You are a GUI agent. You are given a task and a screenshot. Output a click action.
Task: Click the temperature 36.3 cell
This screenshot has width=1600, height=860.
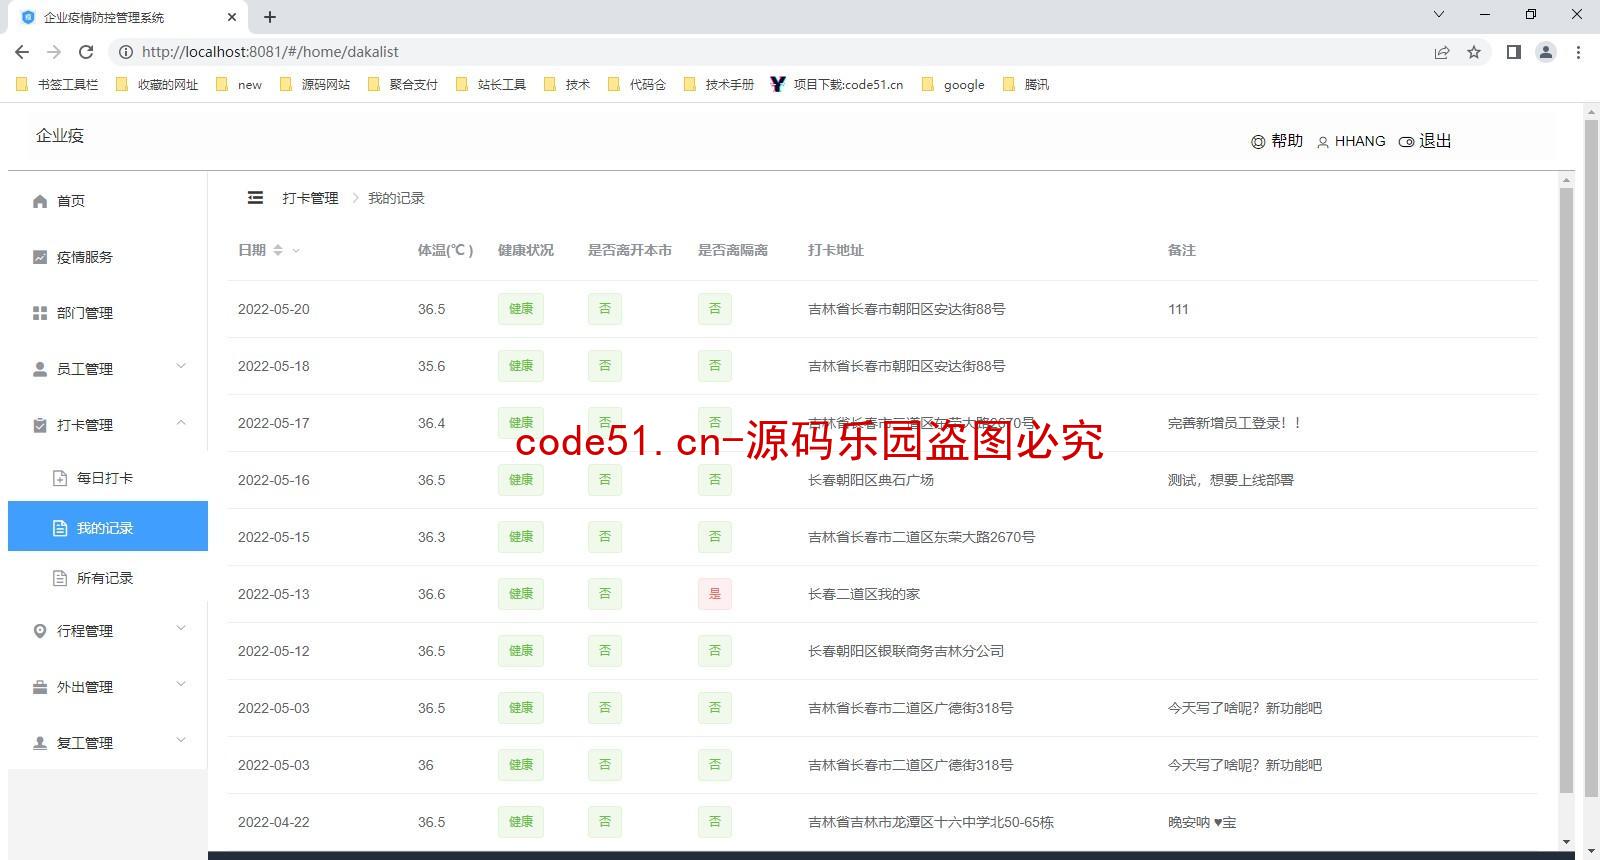[432, 537]
